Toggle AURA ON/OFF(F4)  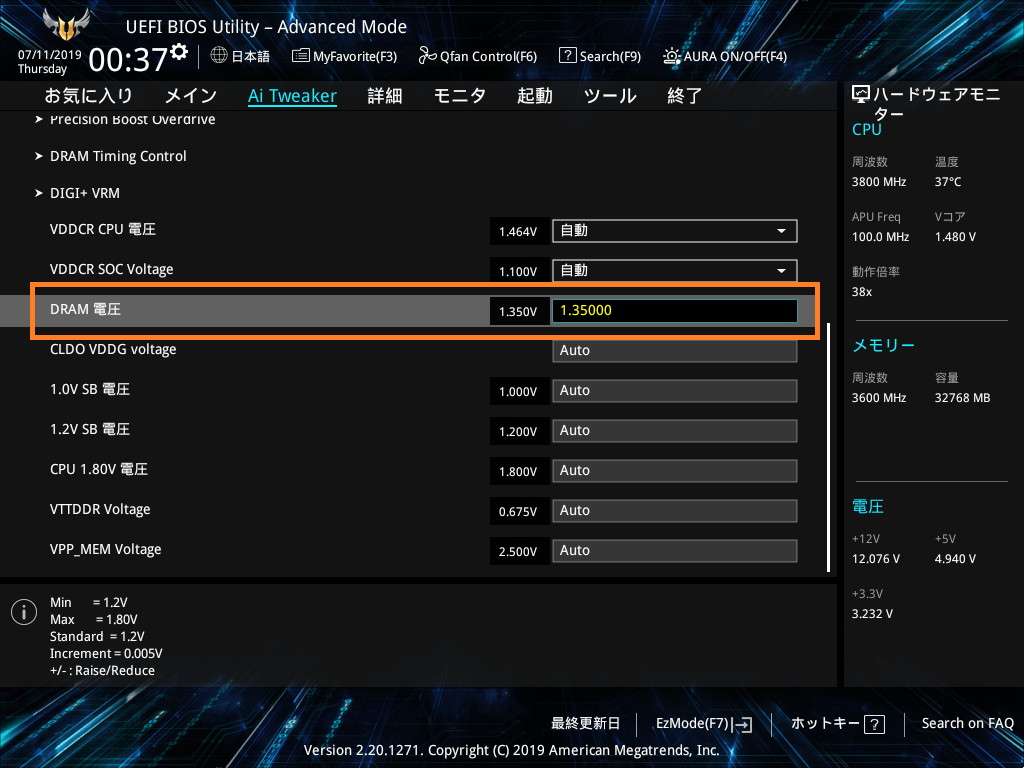coord(725,56)
